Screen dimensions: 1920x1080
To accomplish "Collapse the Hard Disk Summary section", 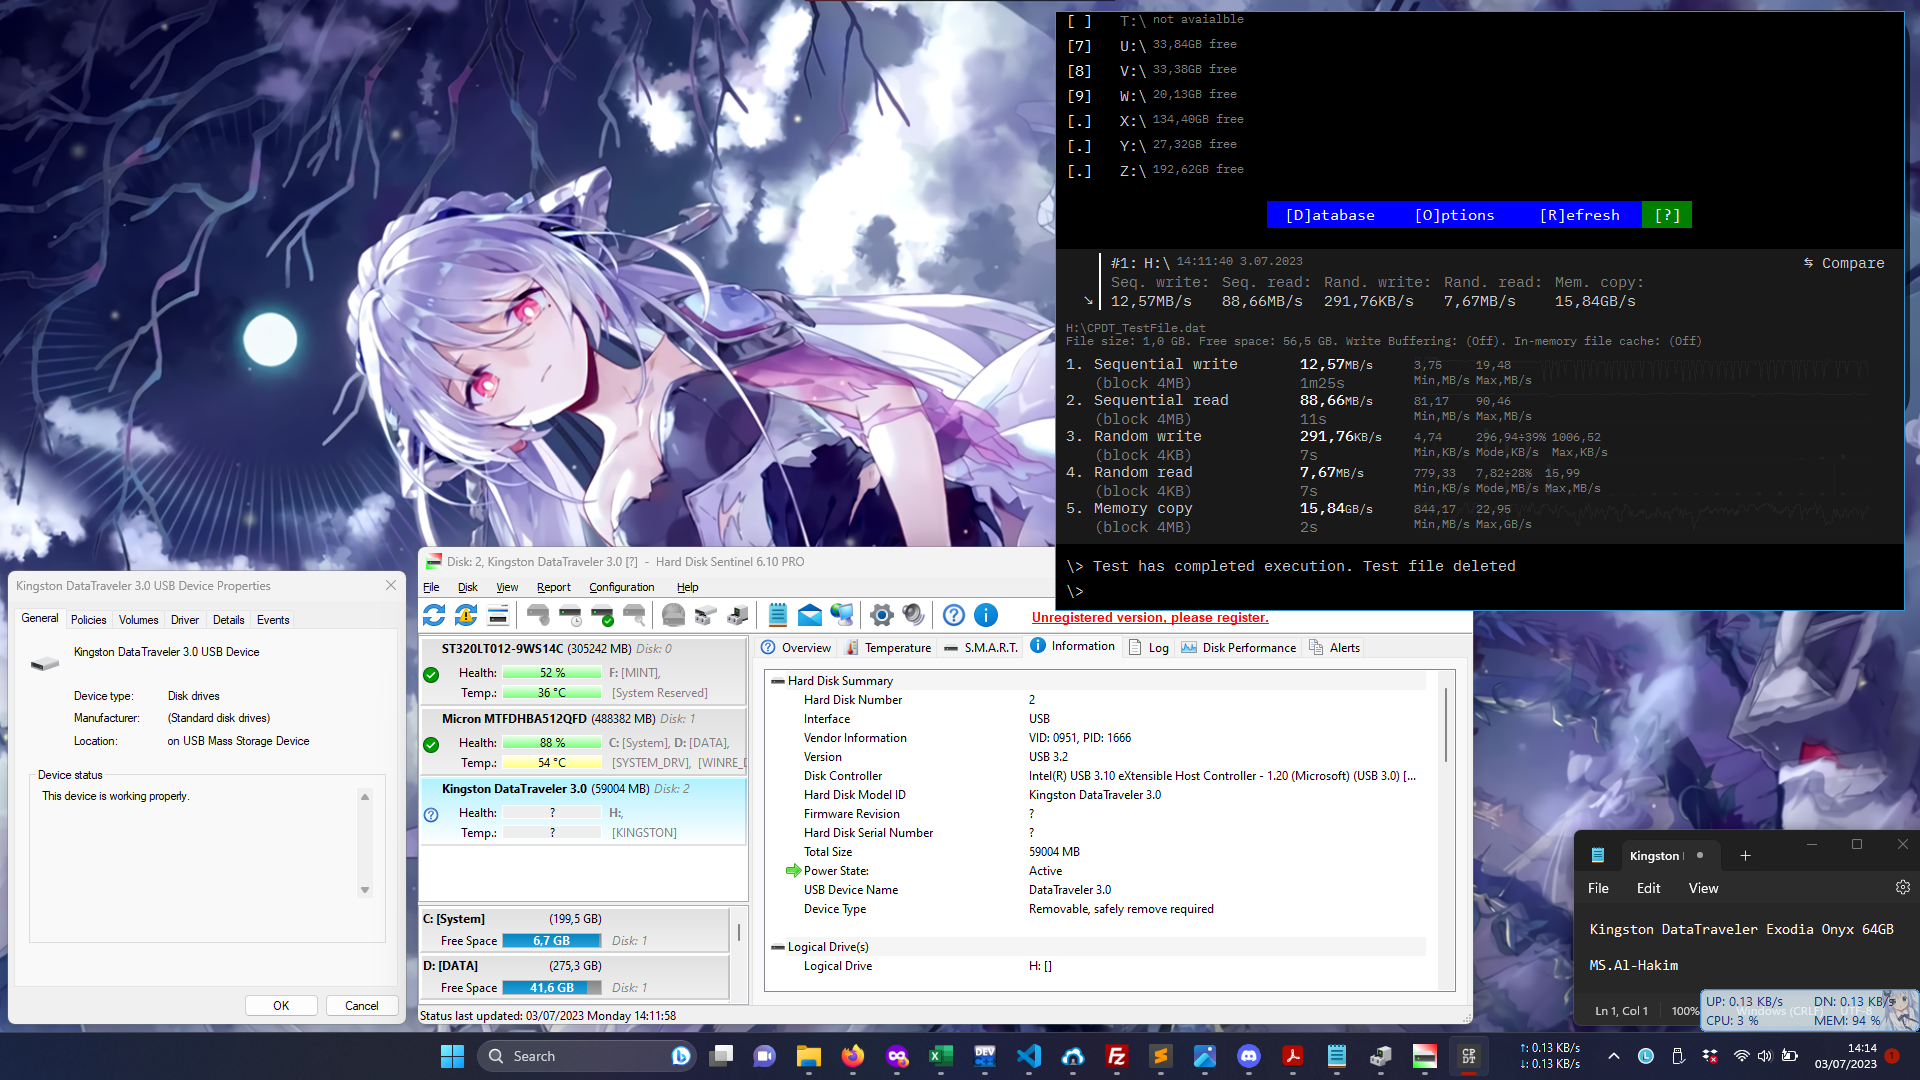I will [x=777, y=681].
